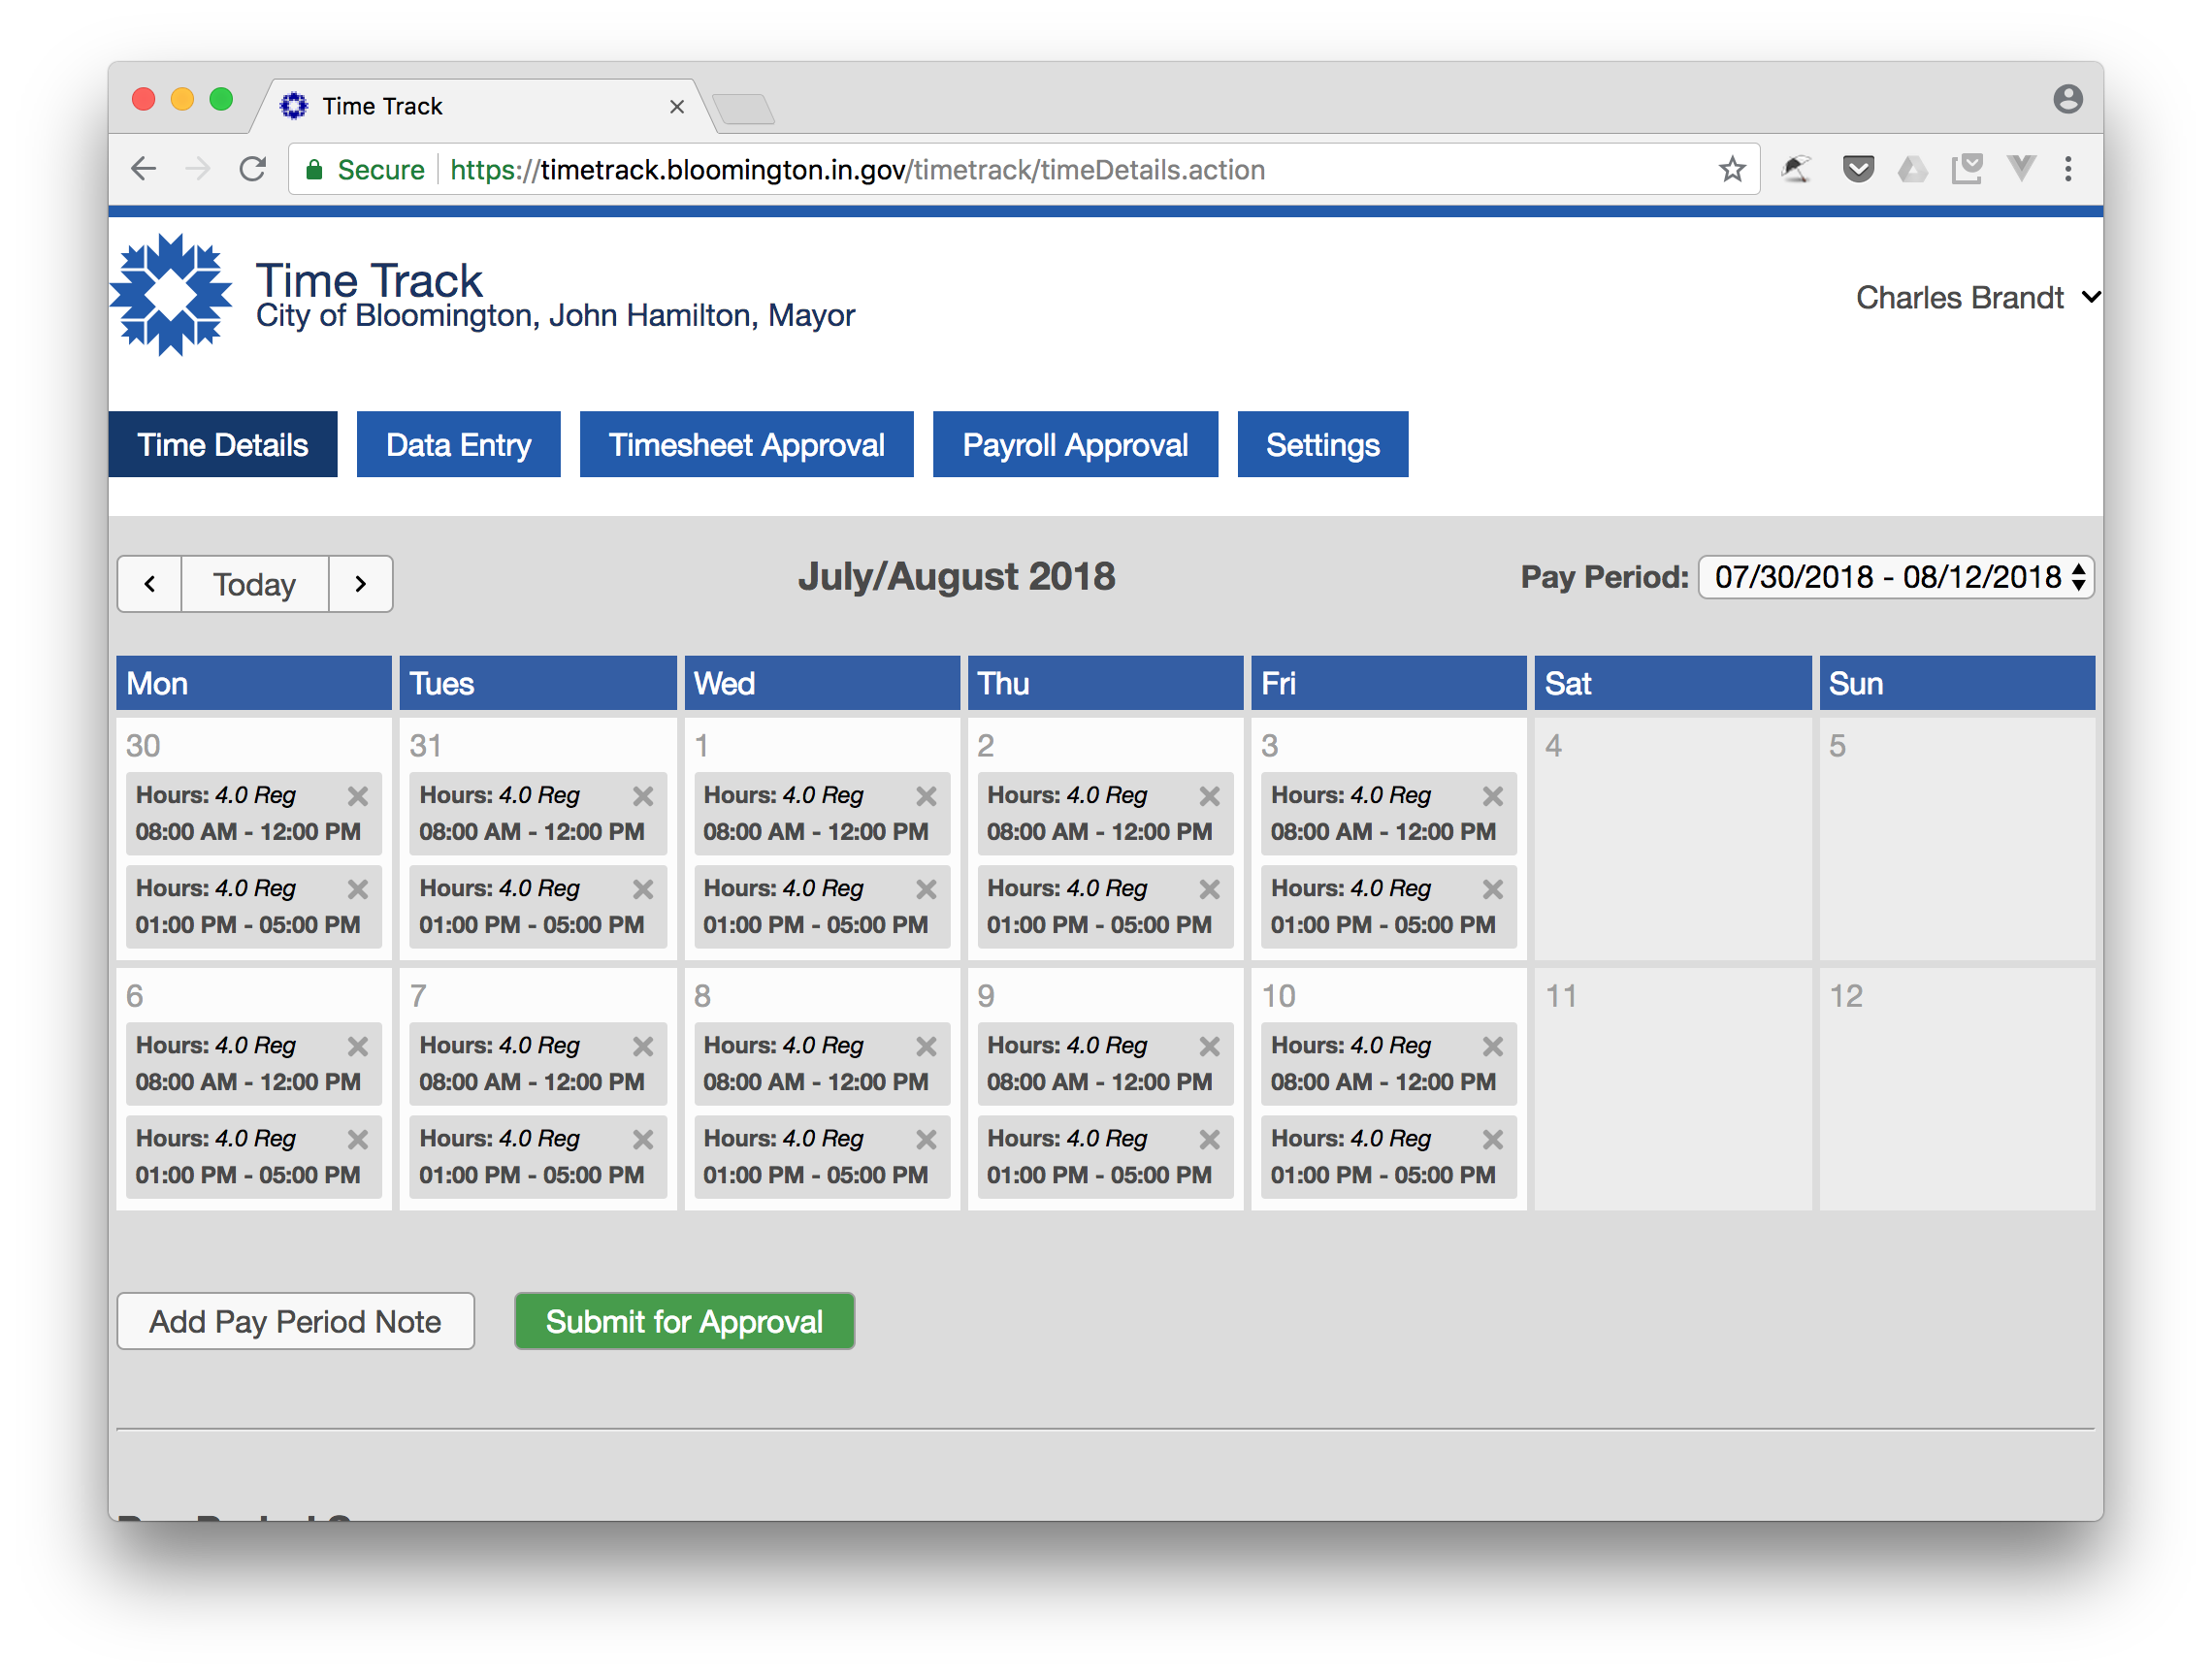Screen dimensions: 2212x1676
Task: Click Add Pay Period Note
Action: pyautogui.click(x=296, y=1321)
